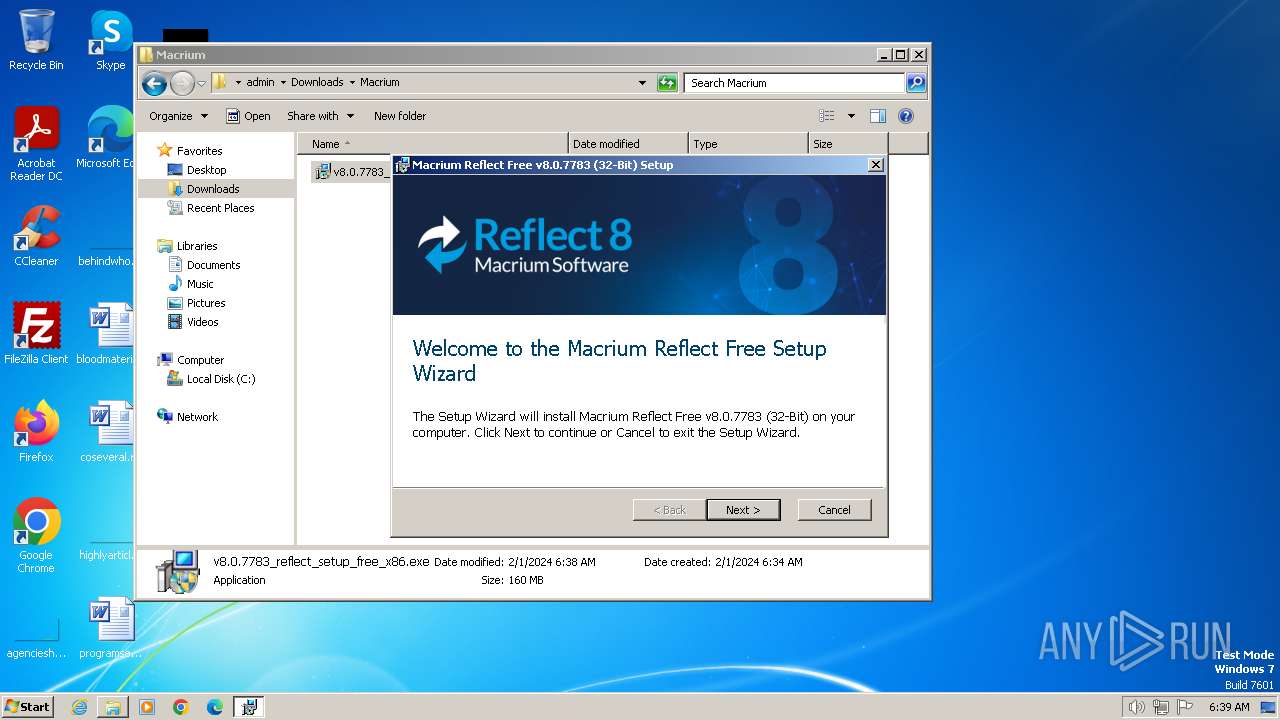Launch Firefox desktop shortcut
1280x720 pixels.
pos(36,432)
